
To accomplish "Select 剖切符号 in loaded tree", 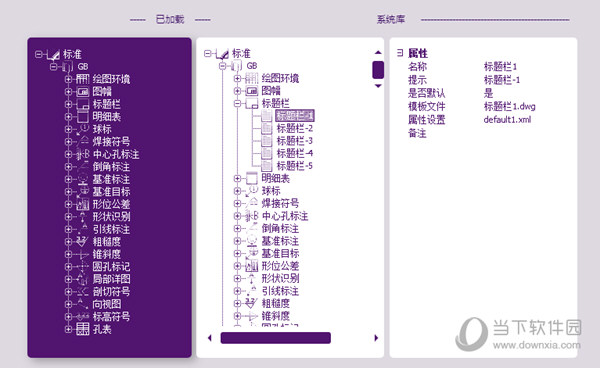I will coord(111,292).
